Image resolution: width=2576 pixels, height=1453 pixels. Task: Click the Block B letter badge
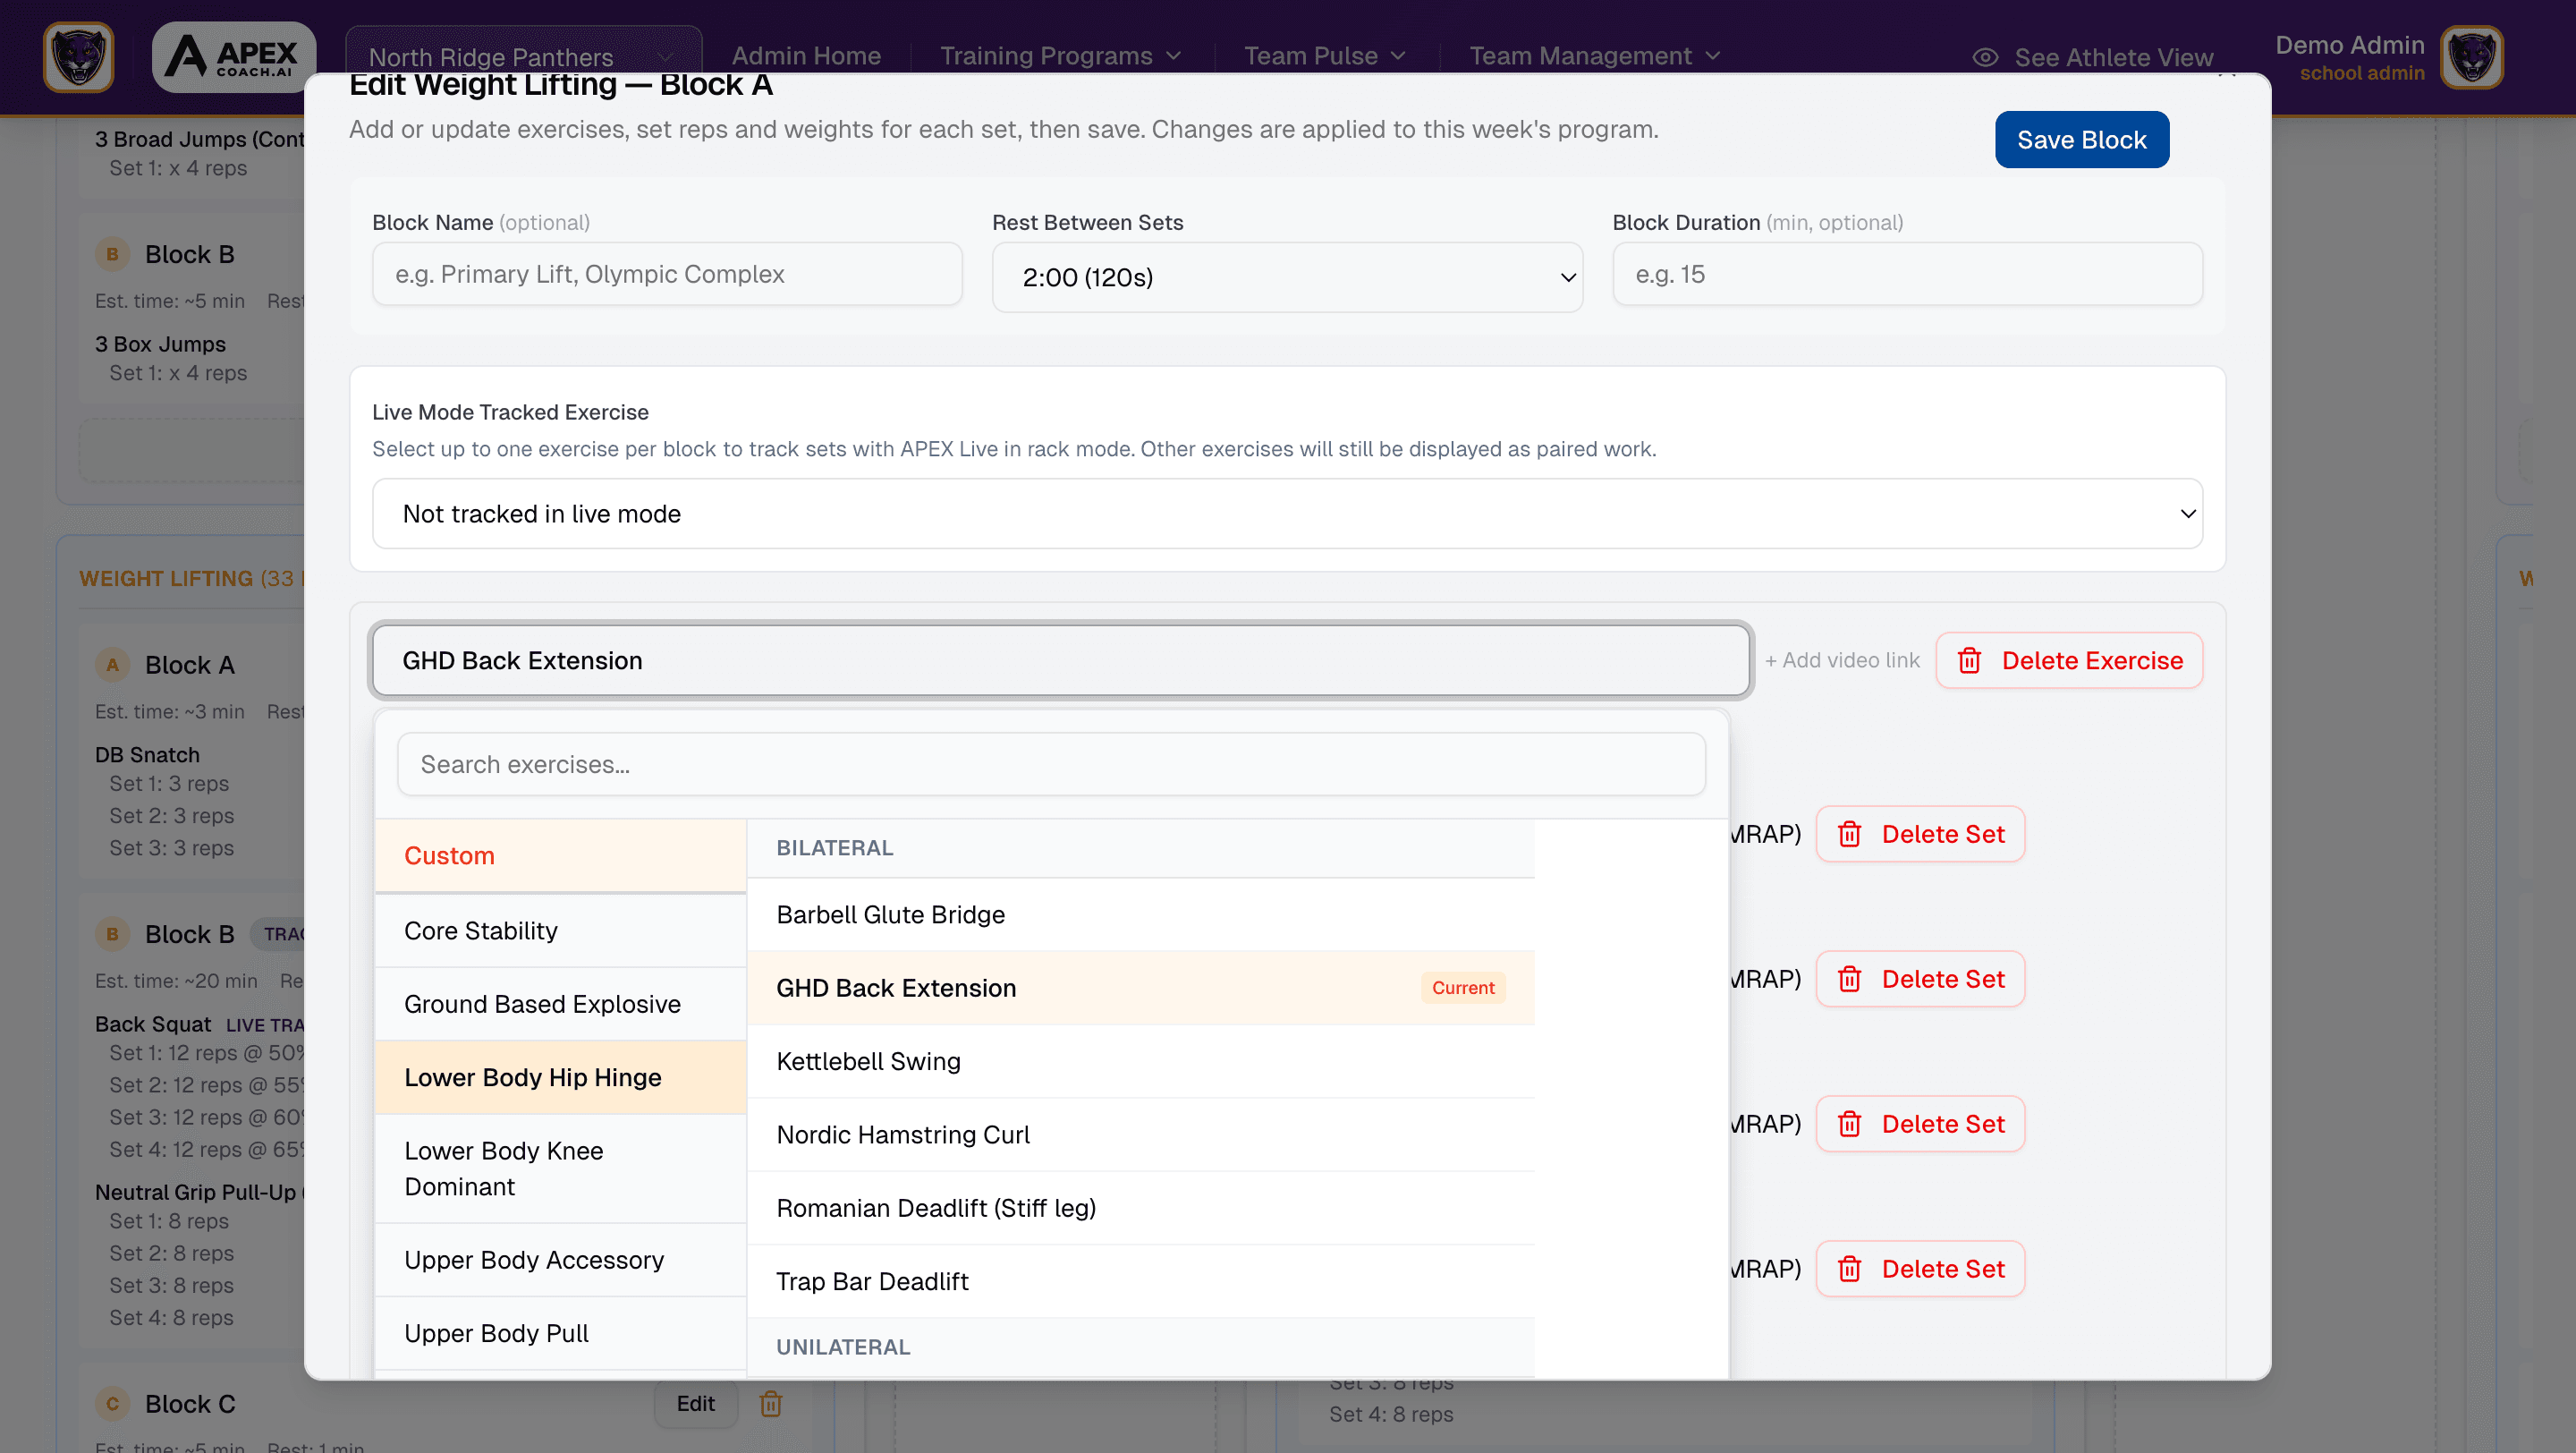(112, 934)
